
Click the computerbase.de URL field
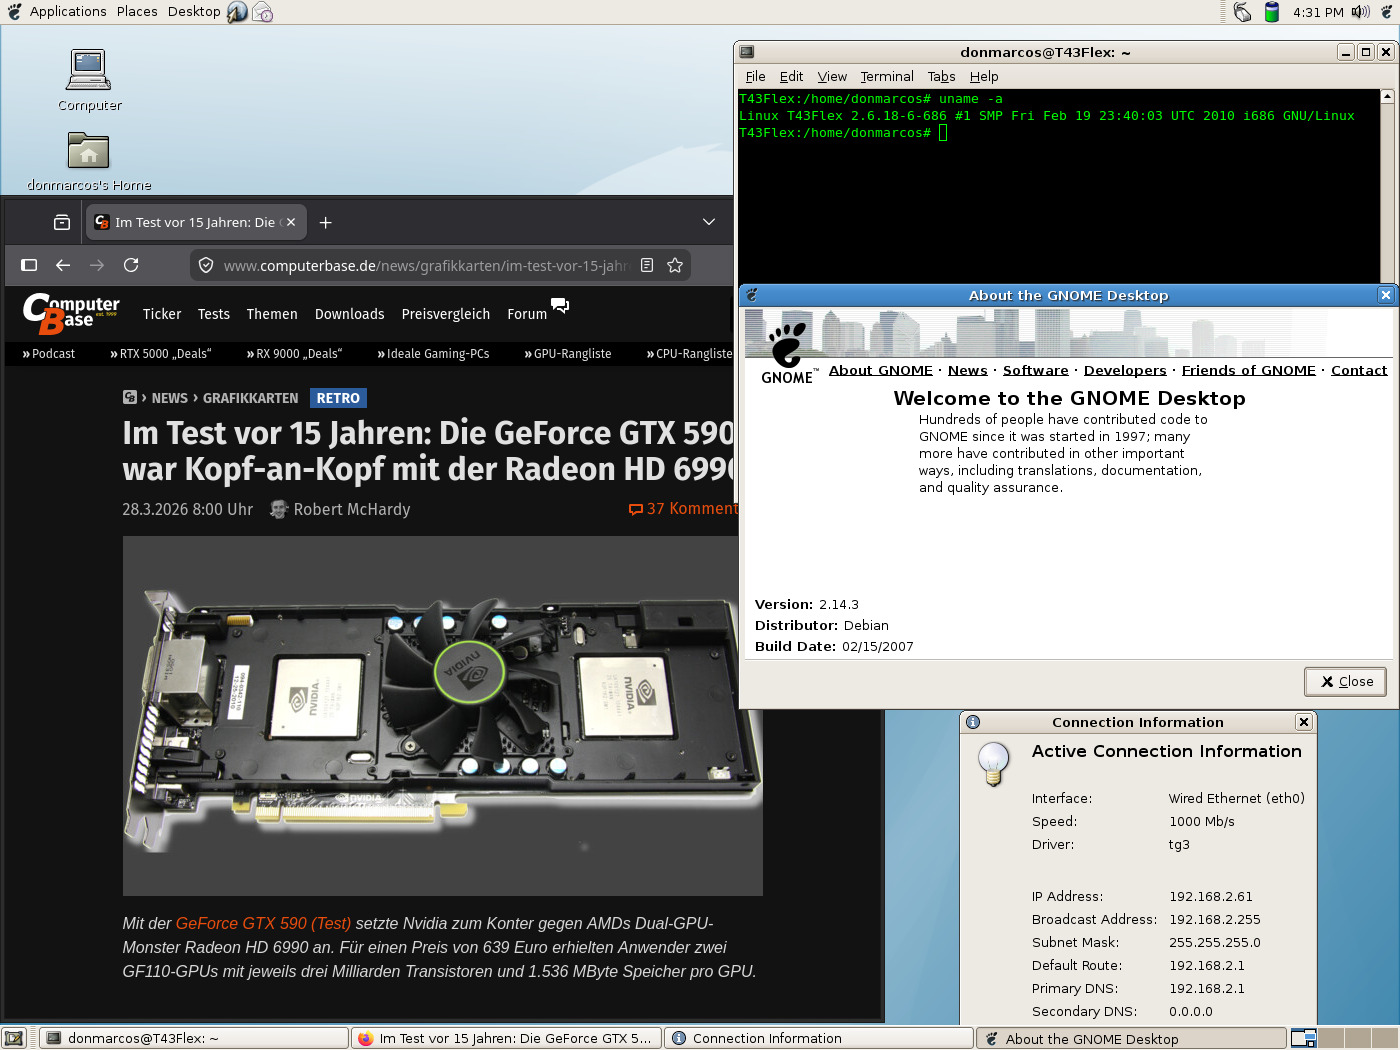(x=425, y=265)
